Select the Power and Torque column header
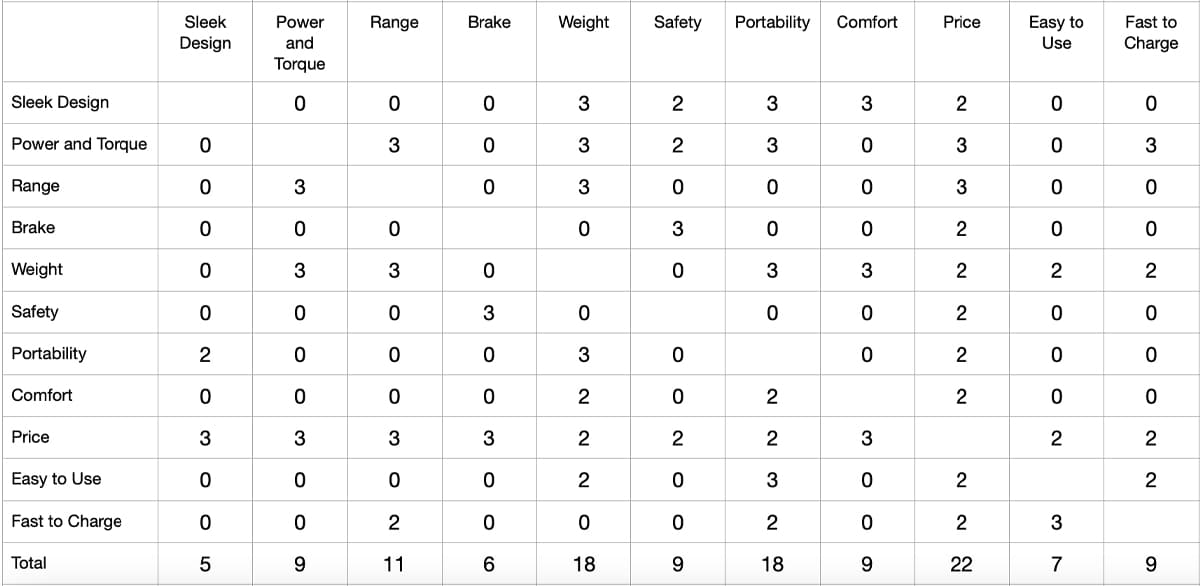 [x=299, y=43]
